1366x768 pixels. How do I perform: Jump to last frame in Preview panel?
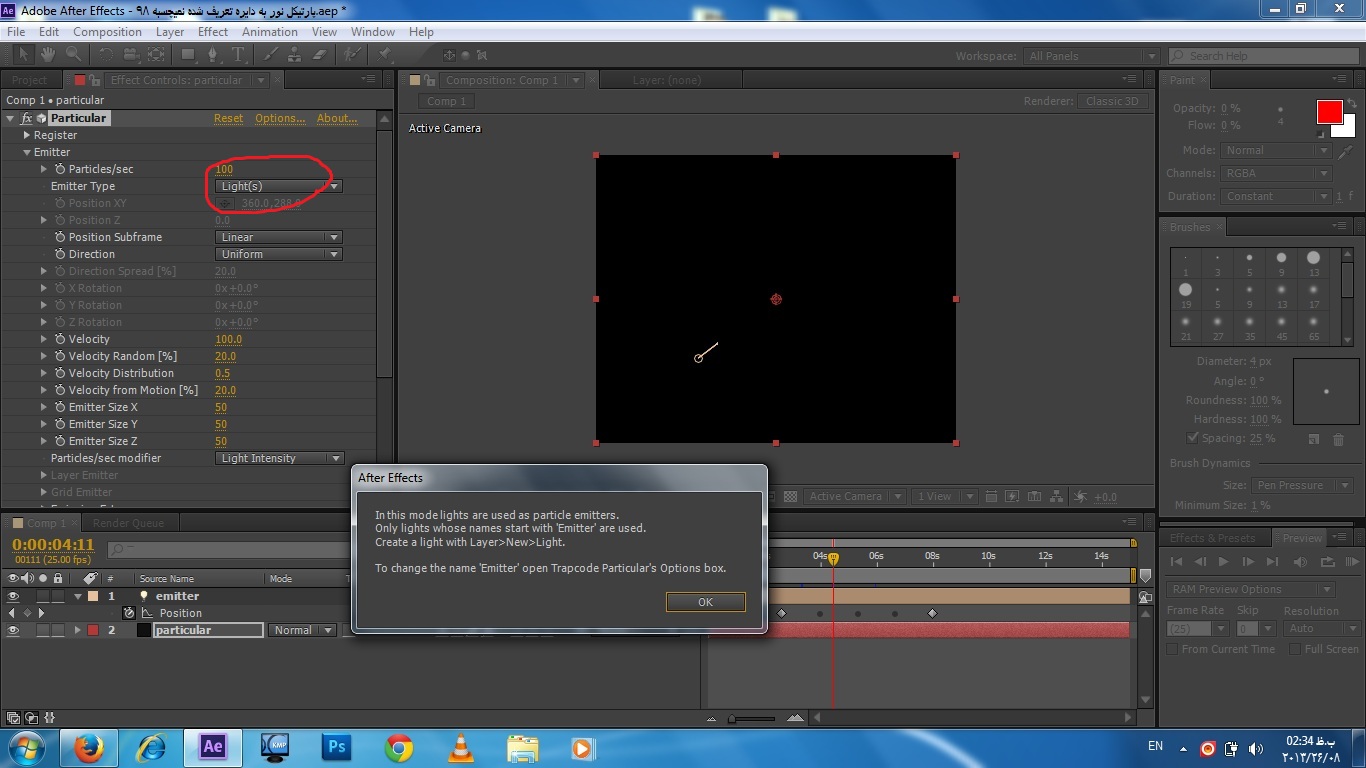point(1272,562)
